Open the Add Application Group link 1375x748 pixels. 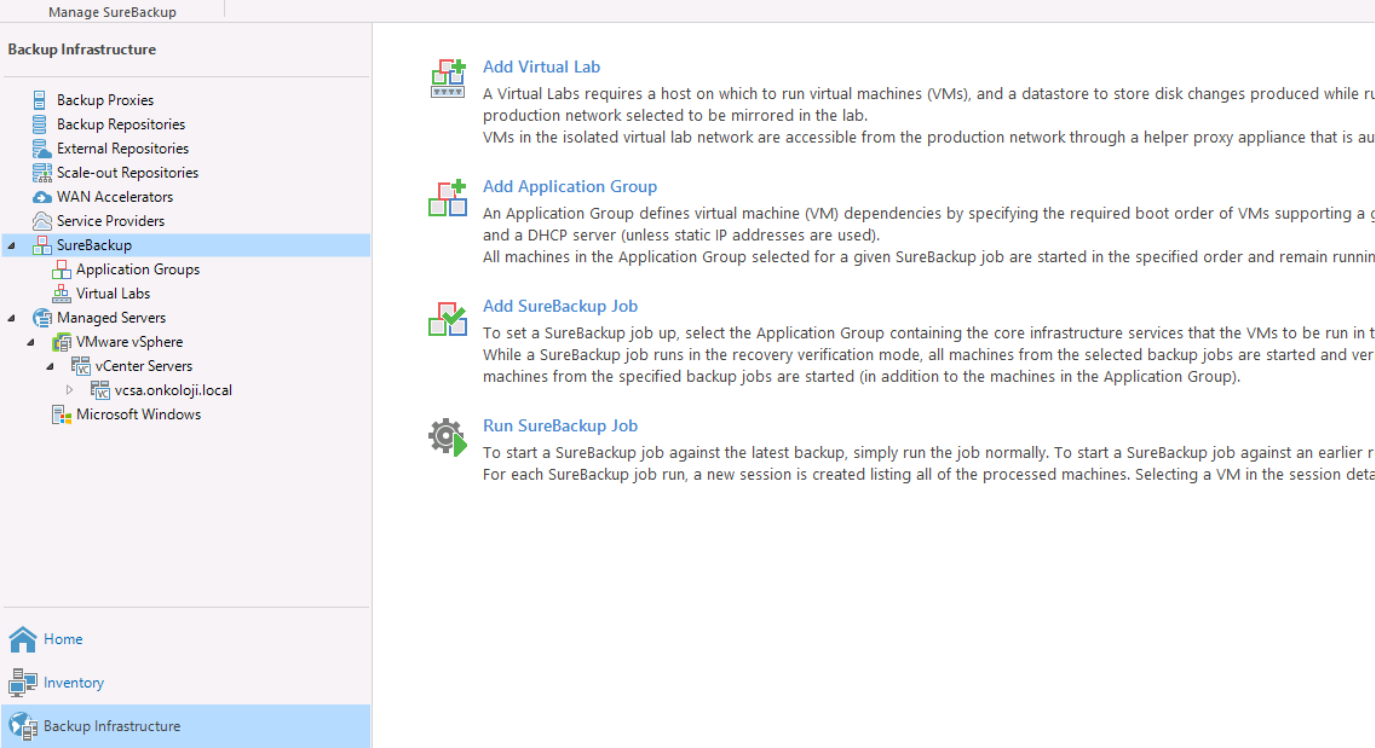pos(570,187)
